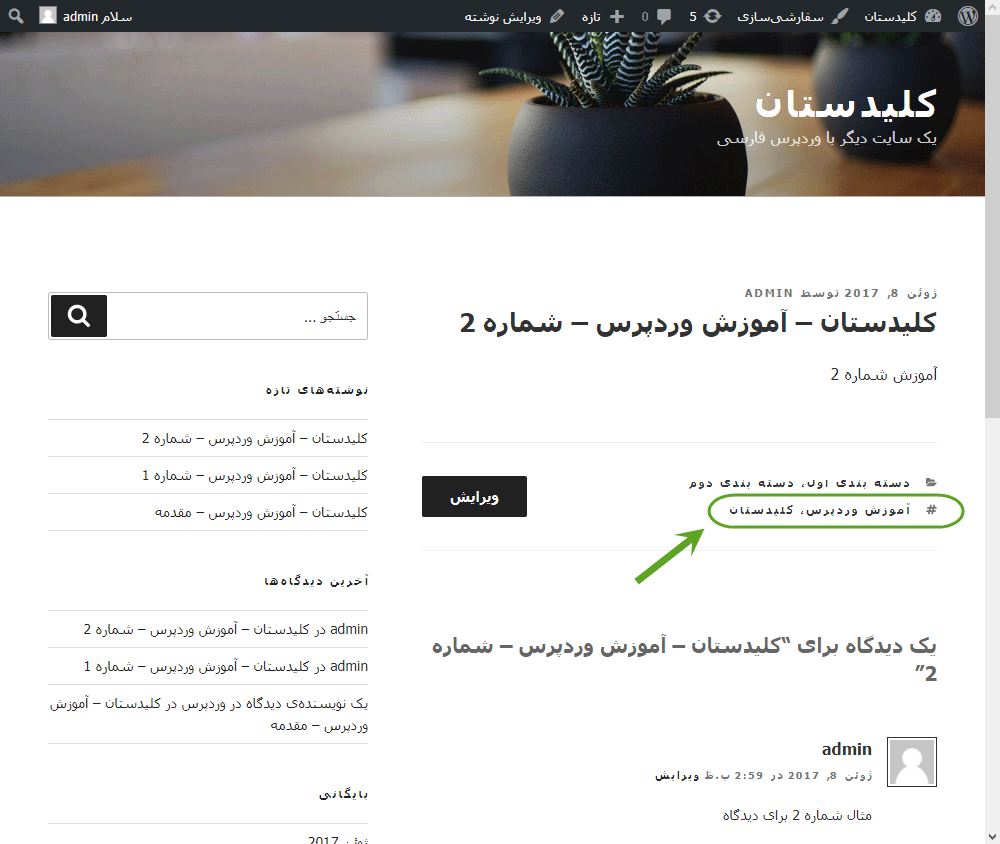Viewport: 1000px width, 844px height.
Task: Open recent comment by admin on شماره 1
Action: [x=195, y=667]
